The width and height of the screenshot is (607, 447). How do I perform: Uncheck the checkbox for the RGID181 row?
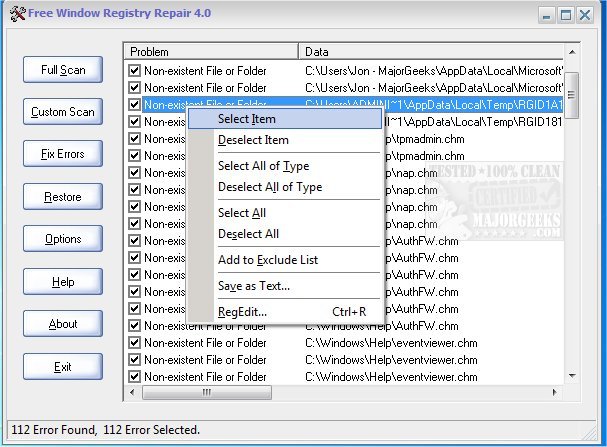134,122
